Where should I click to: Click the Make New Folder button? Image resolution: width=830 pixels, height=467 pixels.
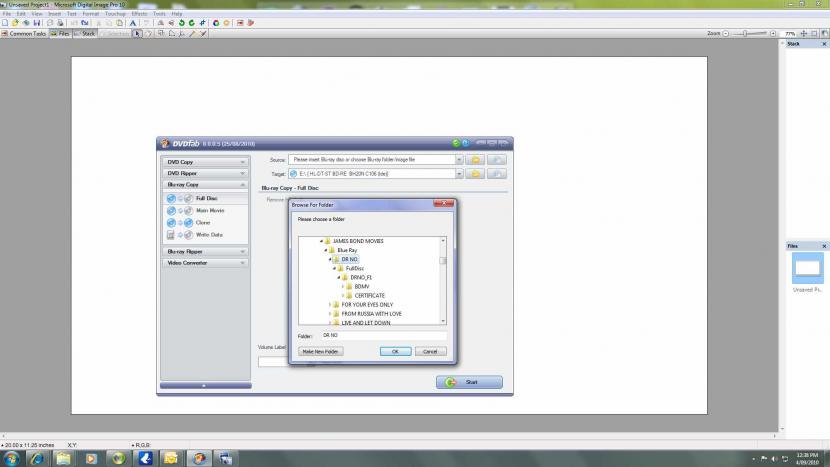pos(320,352)
